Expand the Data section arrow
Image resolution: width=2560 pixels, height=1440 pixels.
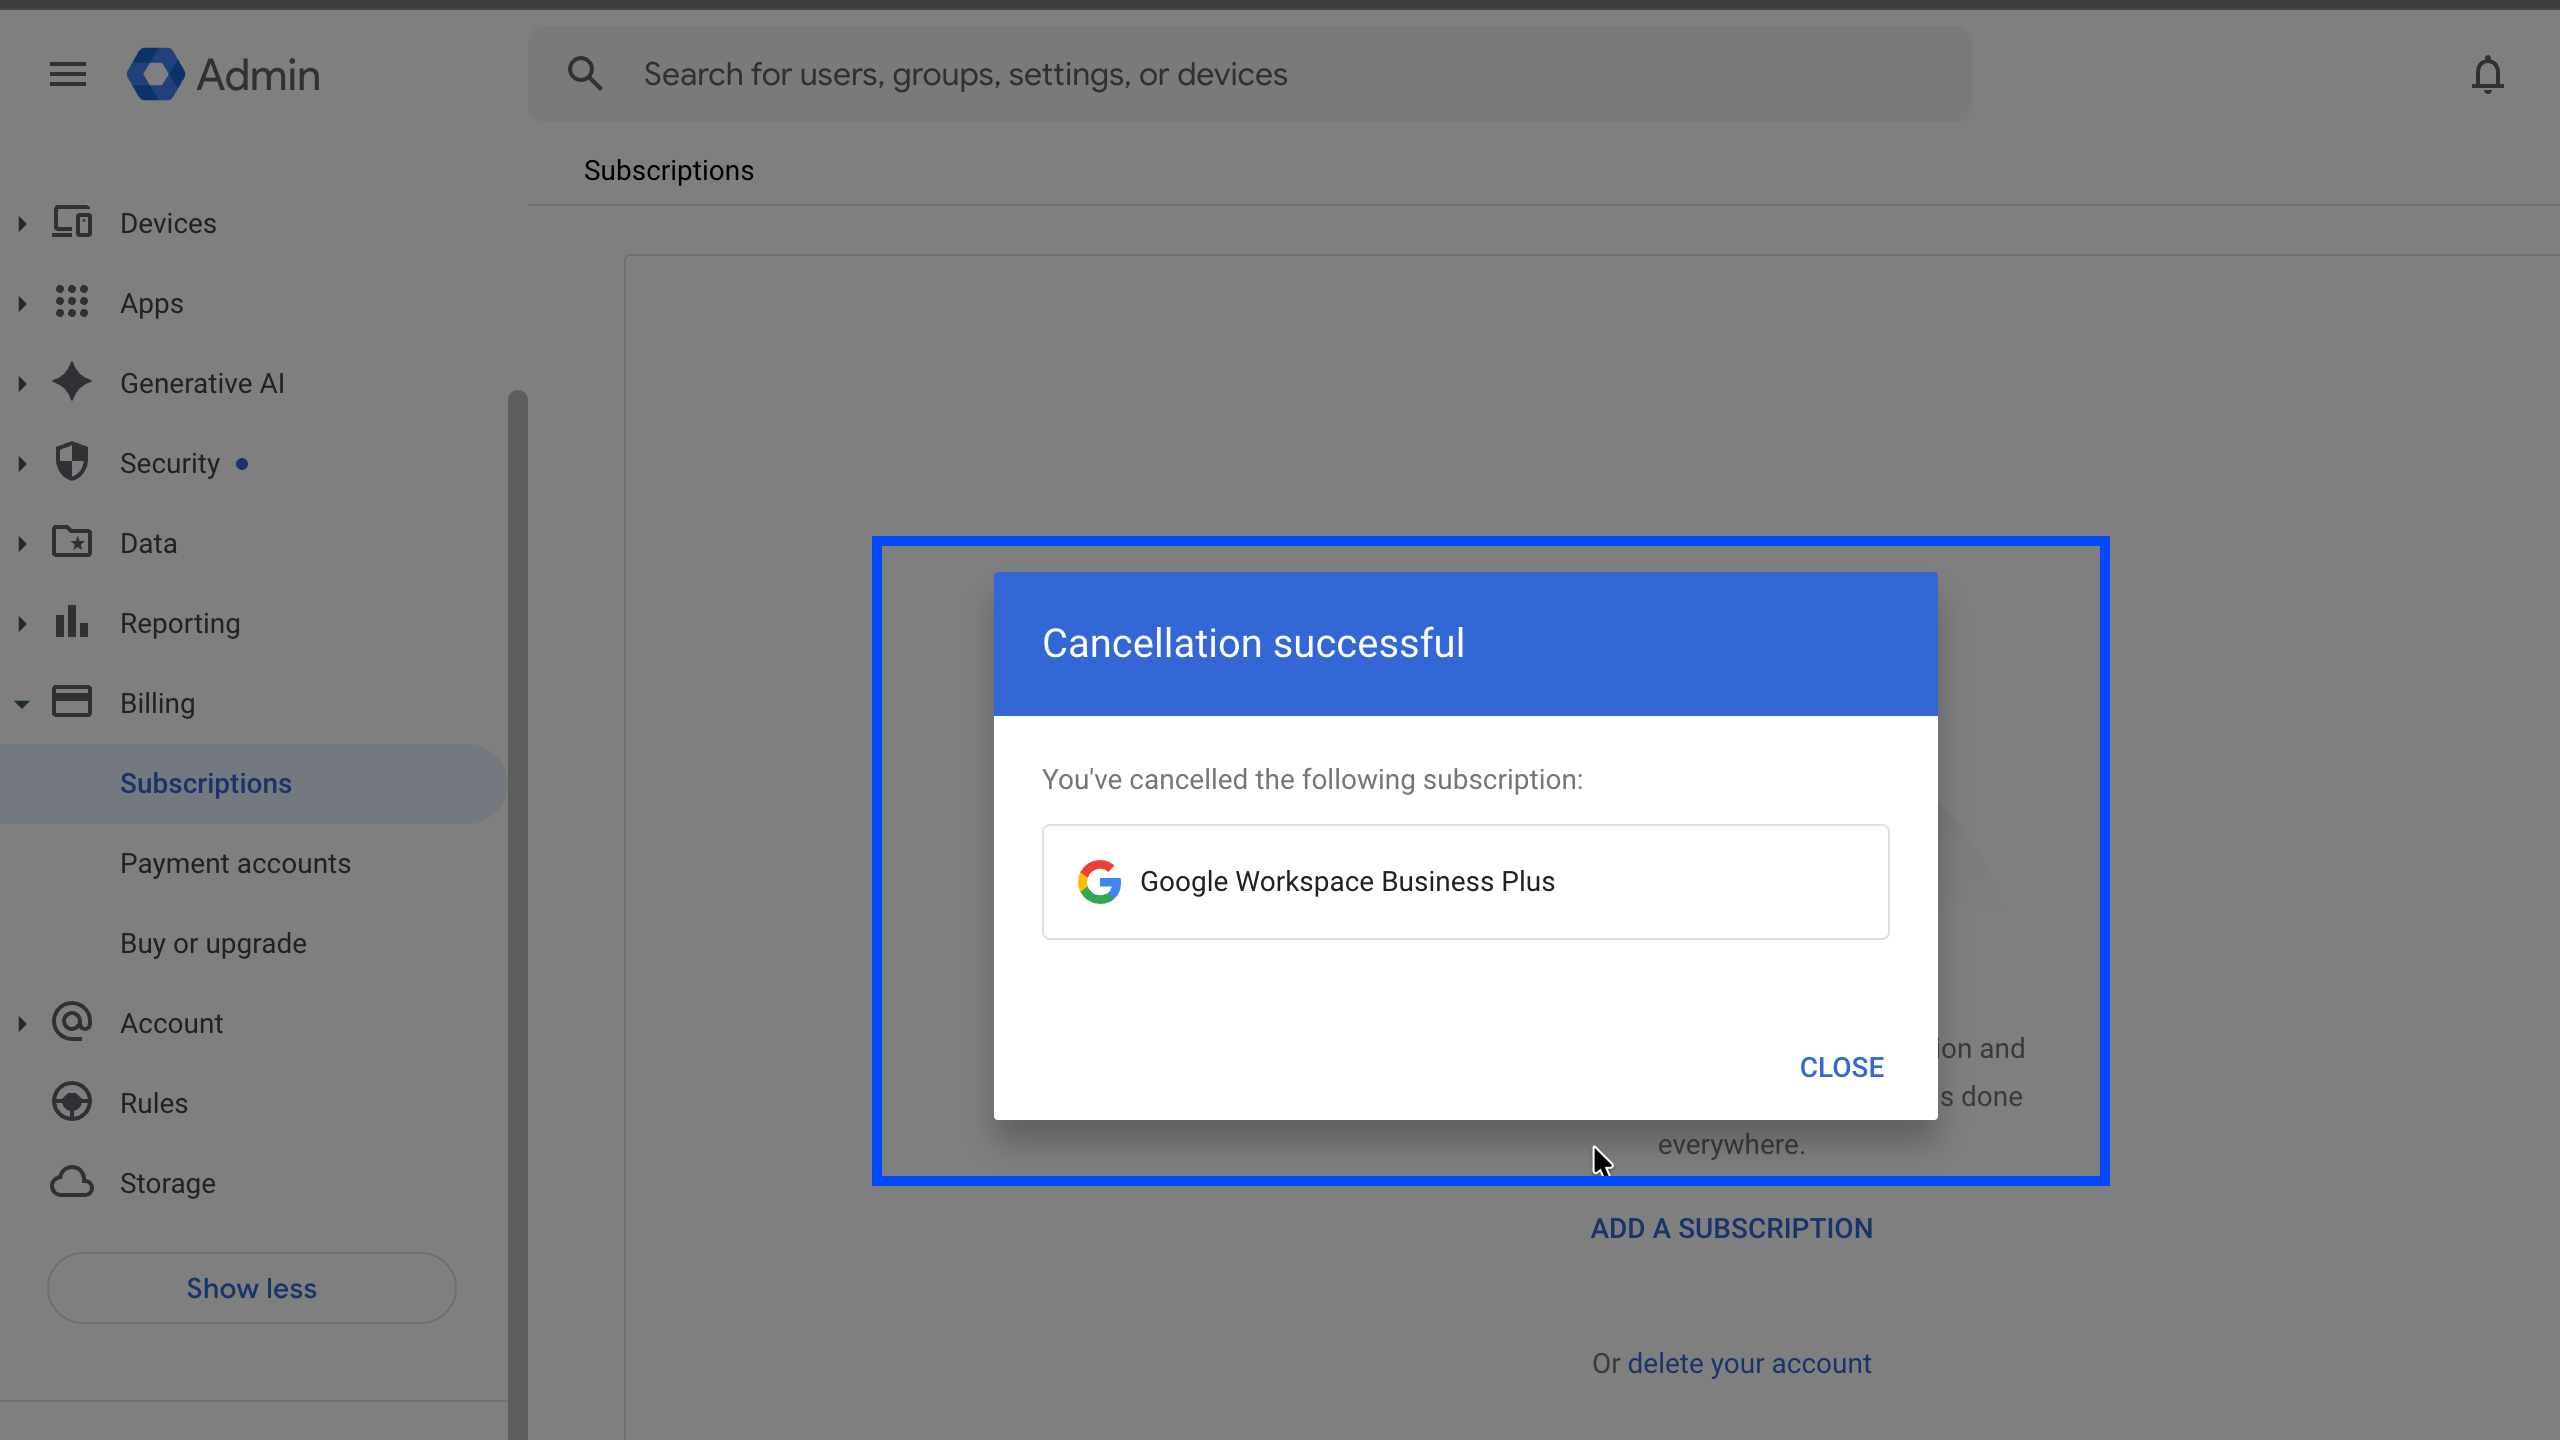click(22, 543)
